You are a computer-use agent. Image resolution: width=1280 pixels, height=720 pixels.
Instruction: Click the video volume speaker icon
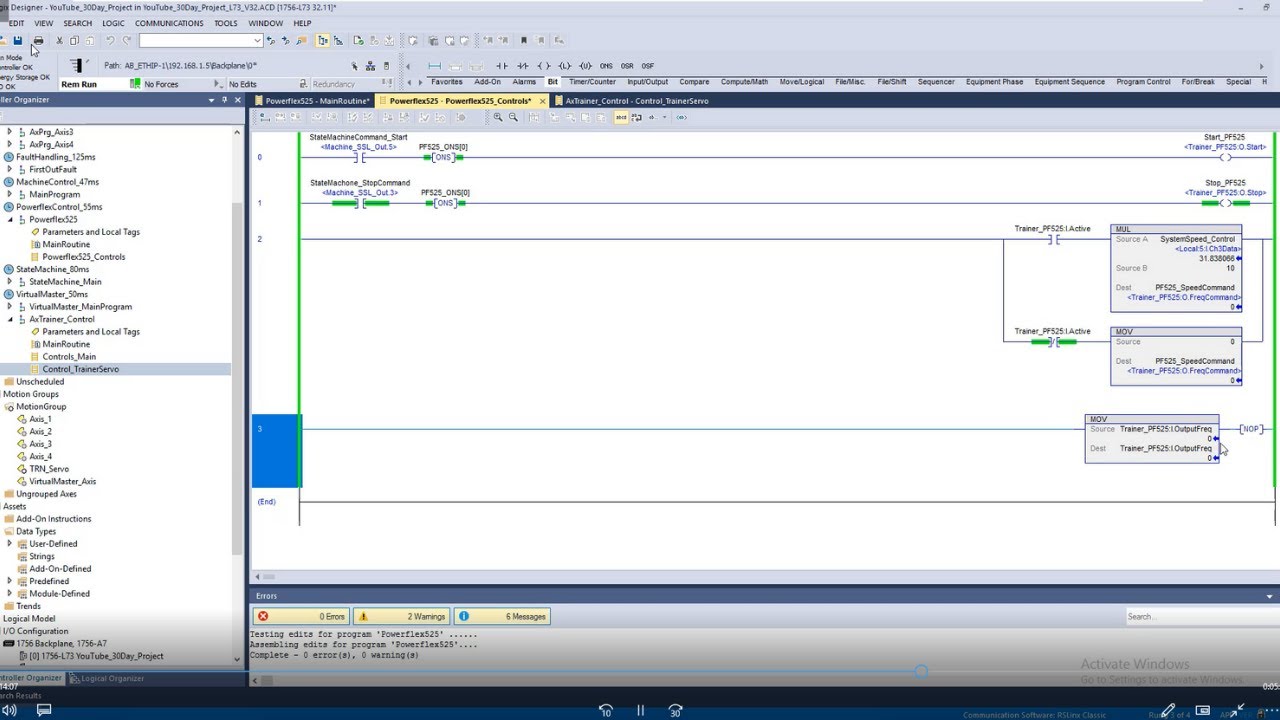coord(9,710)
